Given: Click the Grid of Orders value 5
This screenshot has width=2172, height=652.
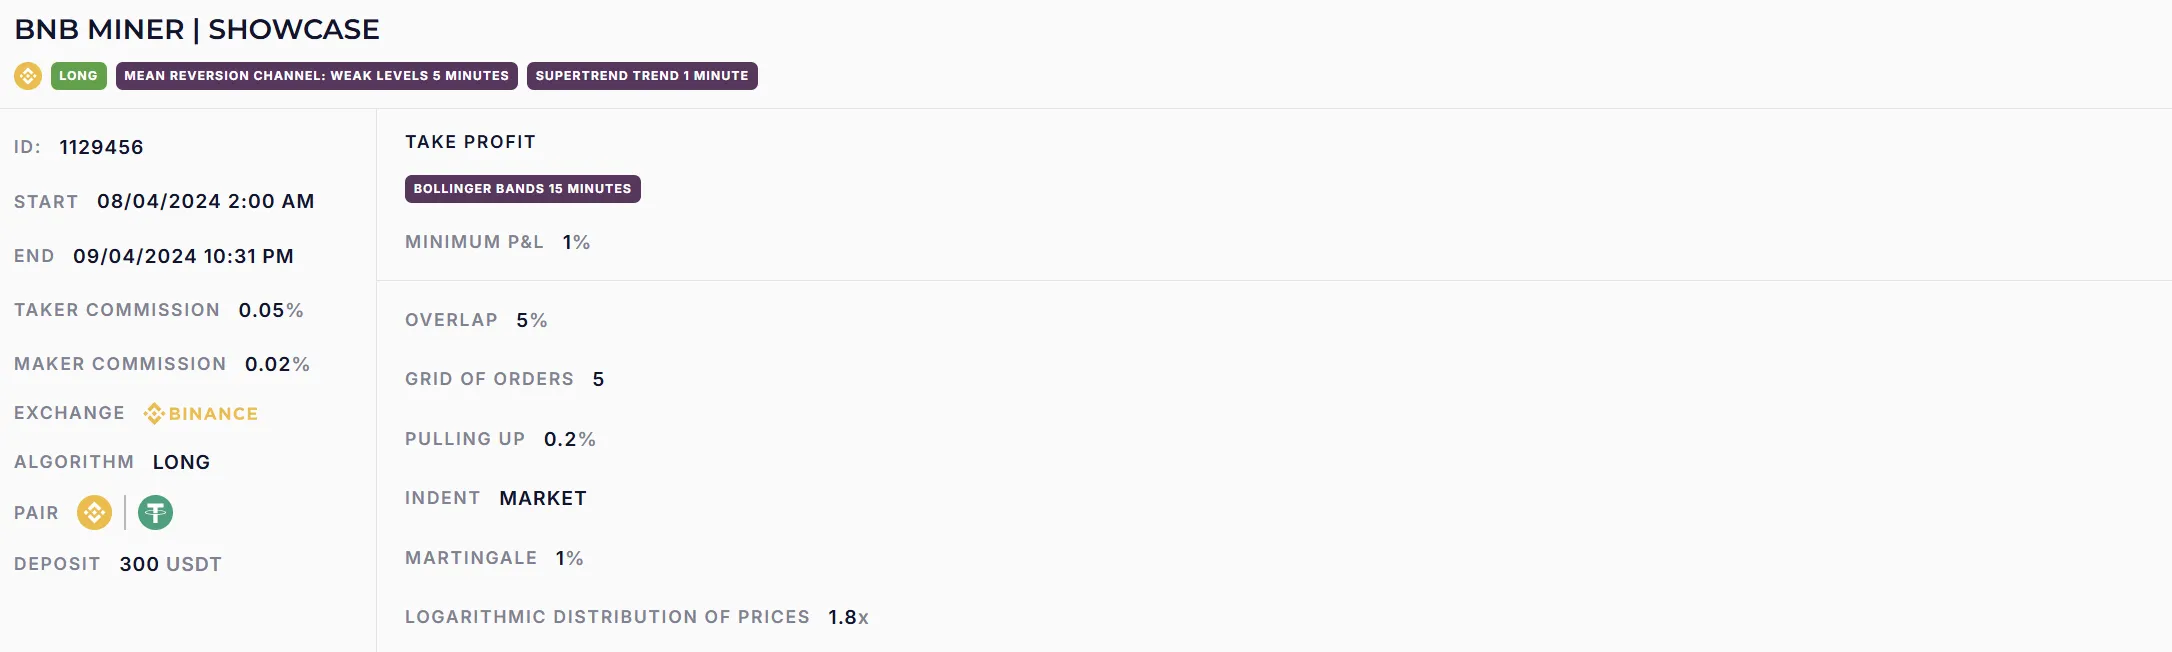Looking at the screenshot, I should 598,380.
